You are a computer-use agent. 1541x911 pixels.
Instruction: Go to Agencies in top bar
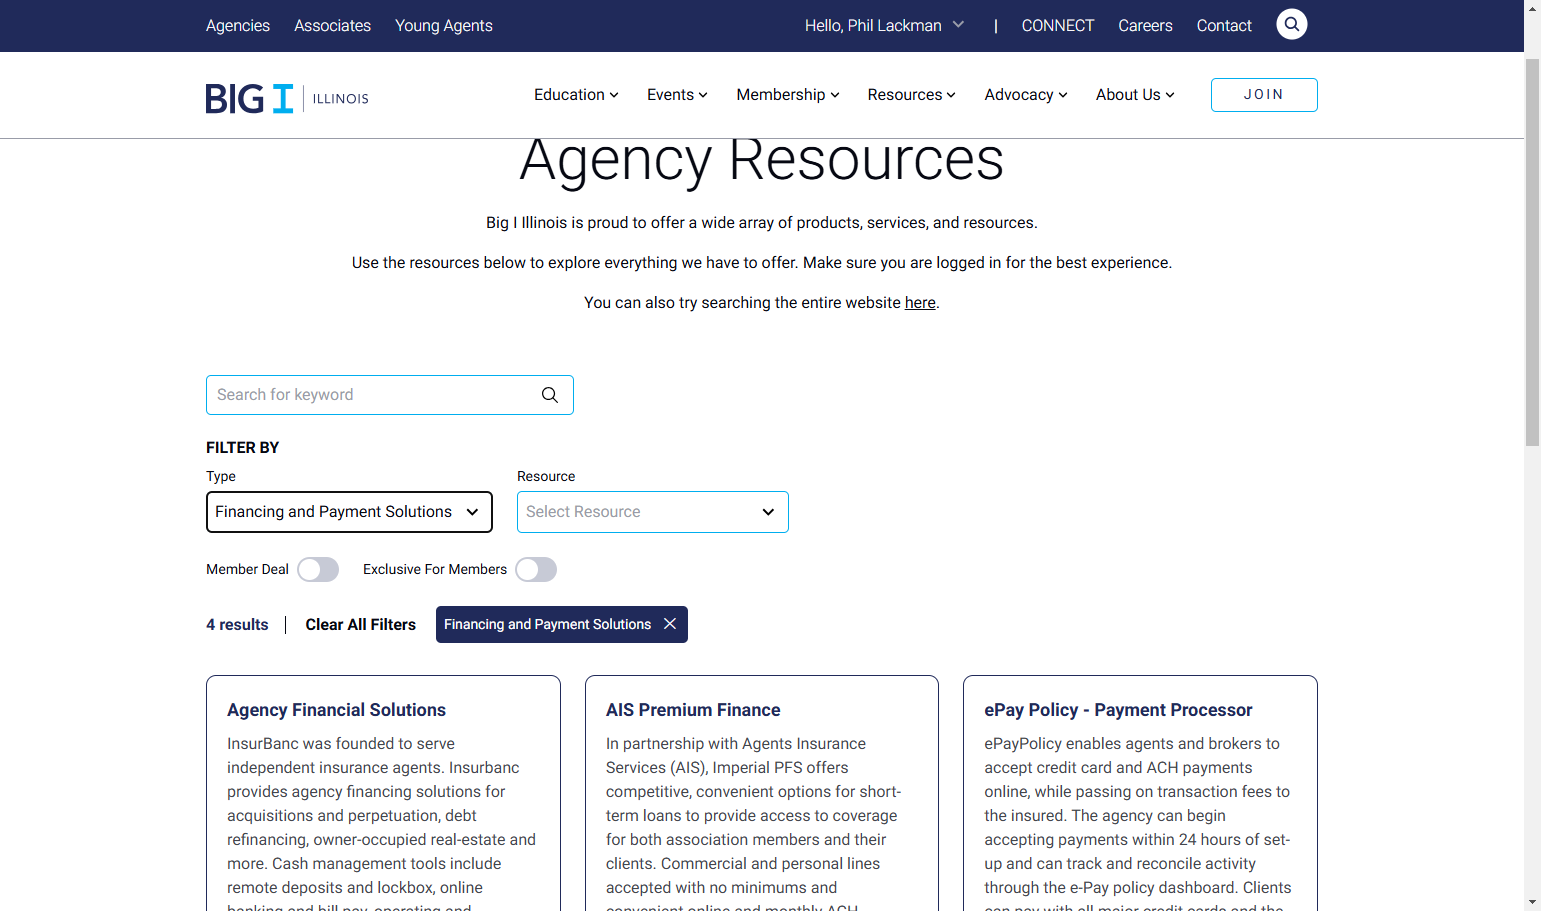238,26
